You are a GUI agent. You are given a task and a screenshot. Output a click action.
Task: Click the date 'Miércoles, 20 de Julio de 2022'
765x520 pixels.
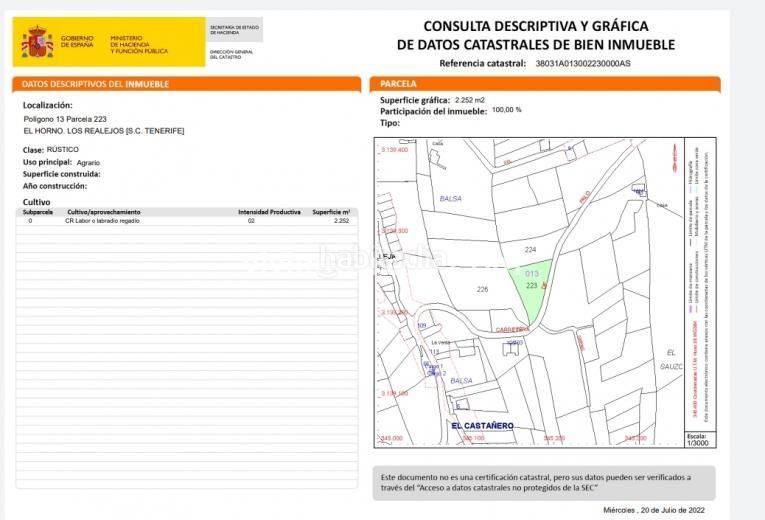pos(654,510)
